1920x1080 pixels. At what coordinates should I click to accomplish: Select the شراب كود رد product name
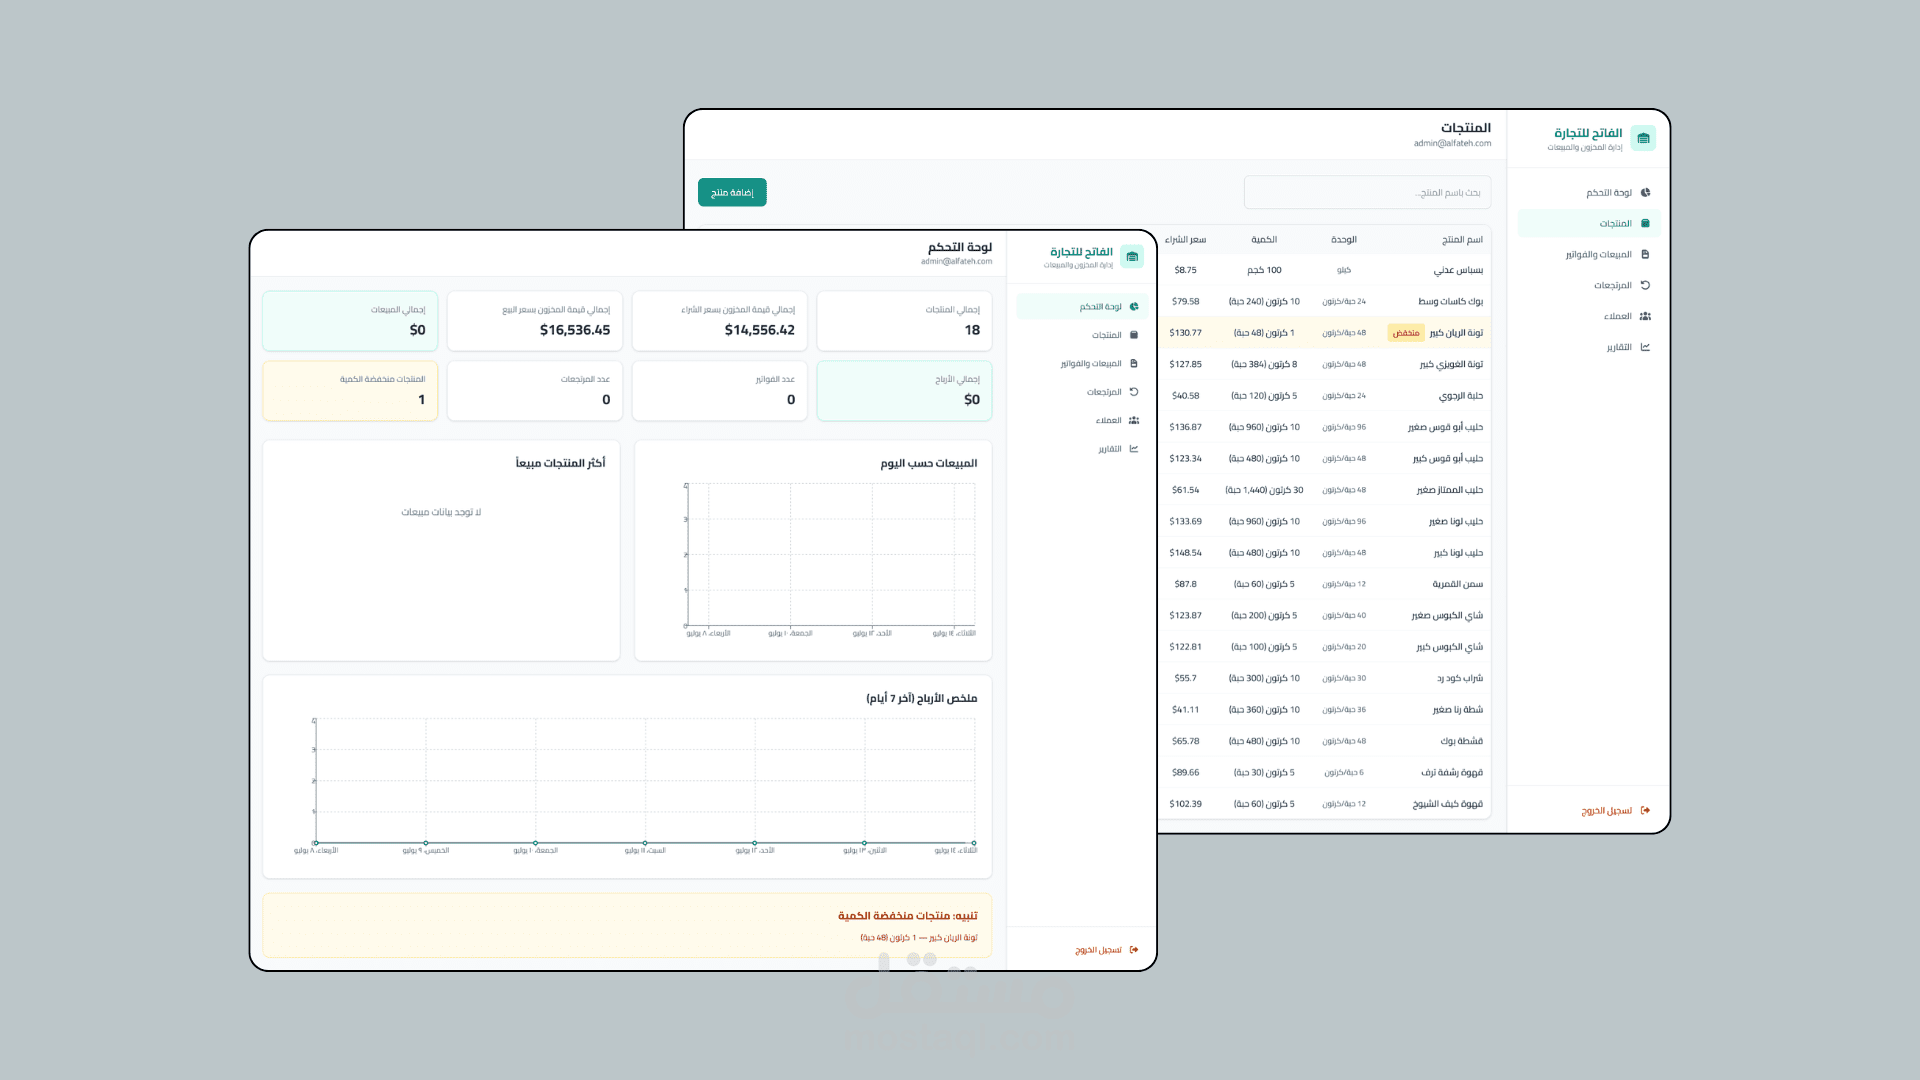click(x=1460, y=678)
